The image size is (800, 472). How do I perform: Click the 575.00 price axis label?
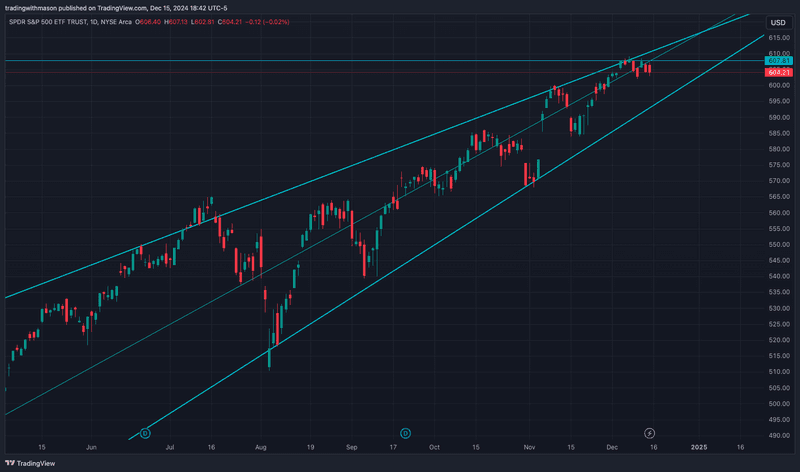779,165
